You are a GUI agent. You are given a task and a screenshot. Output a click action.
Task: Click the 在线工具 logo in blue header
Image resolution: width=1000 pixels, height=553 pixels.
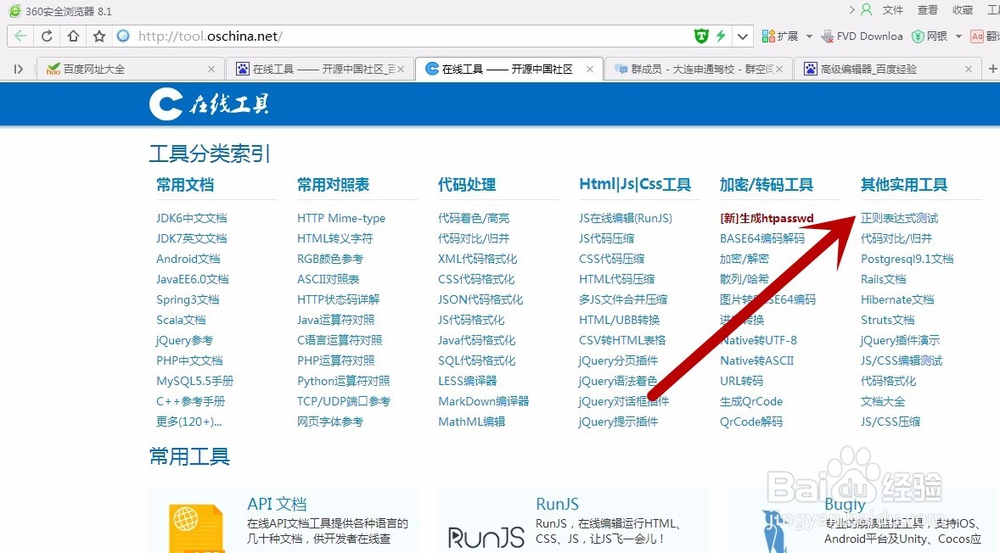click(x=209, y=104)
